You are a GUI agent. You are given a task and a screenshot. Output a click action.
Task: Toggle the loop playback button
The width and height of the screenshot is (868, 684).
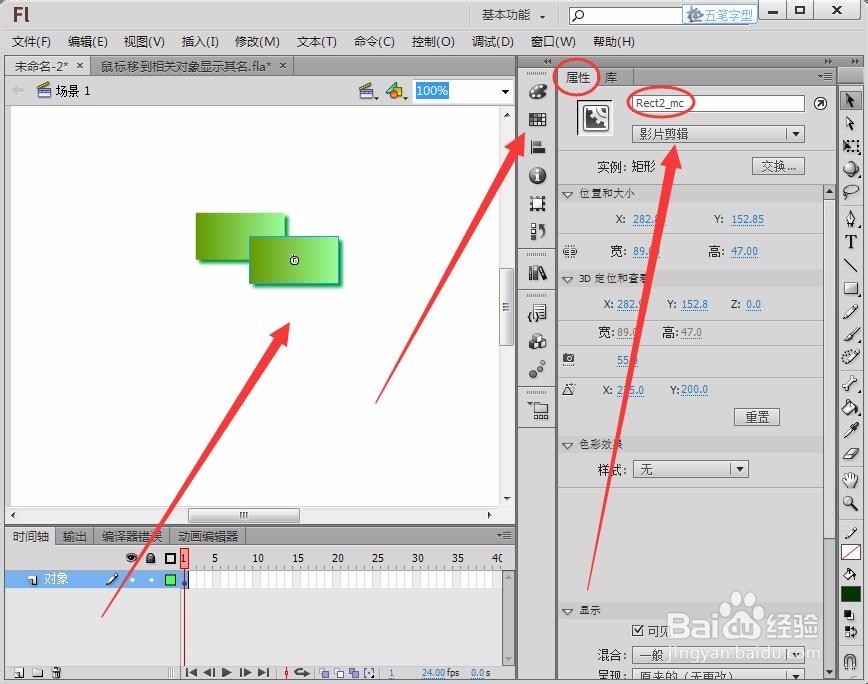(302, 673)
